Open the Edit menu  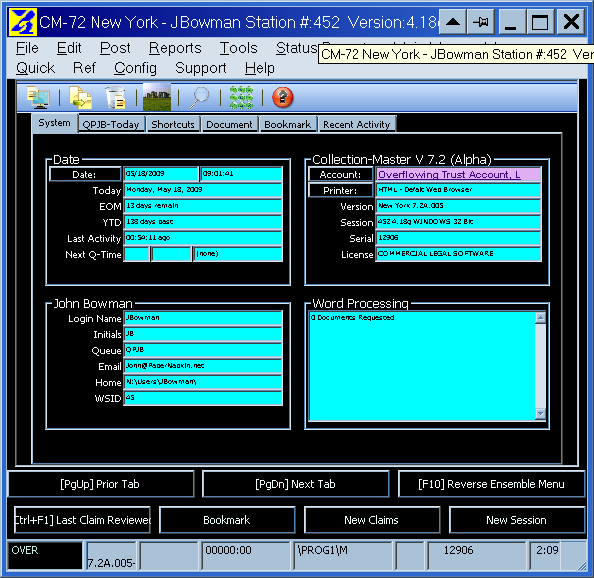[x=69, y=48]
